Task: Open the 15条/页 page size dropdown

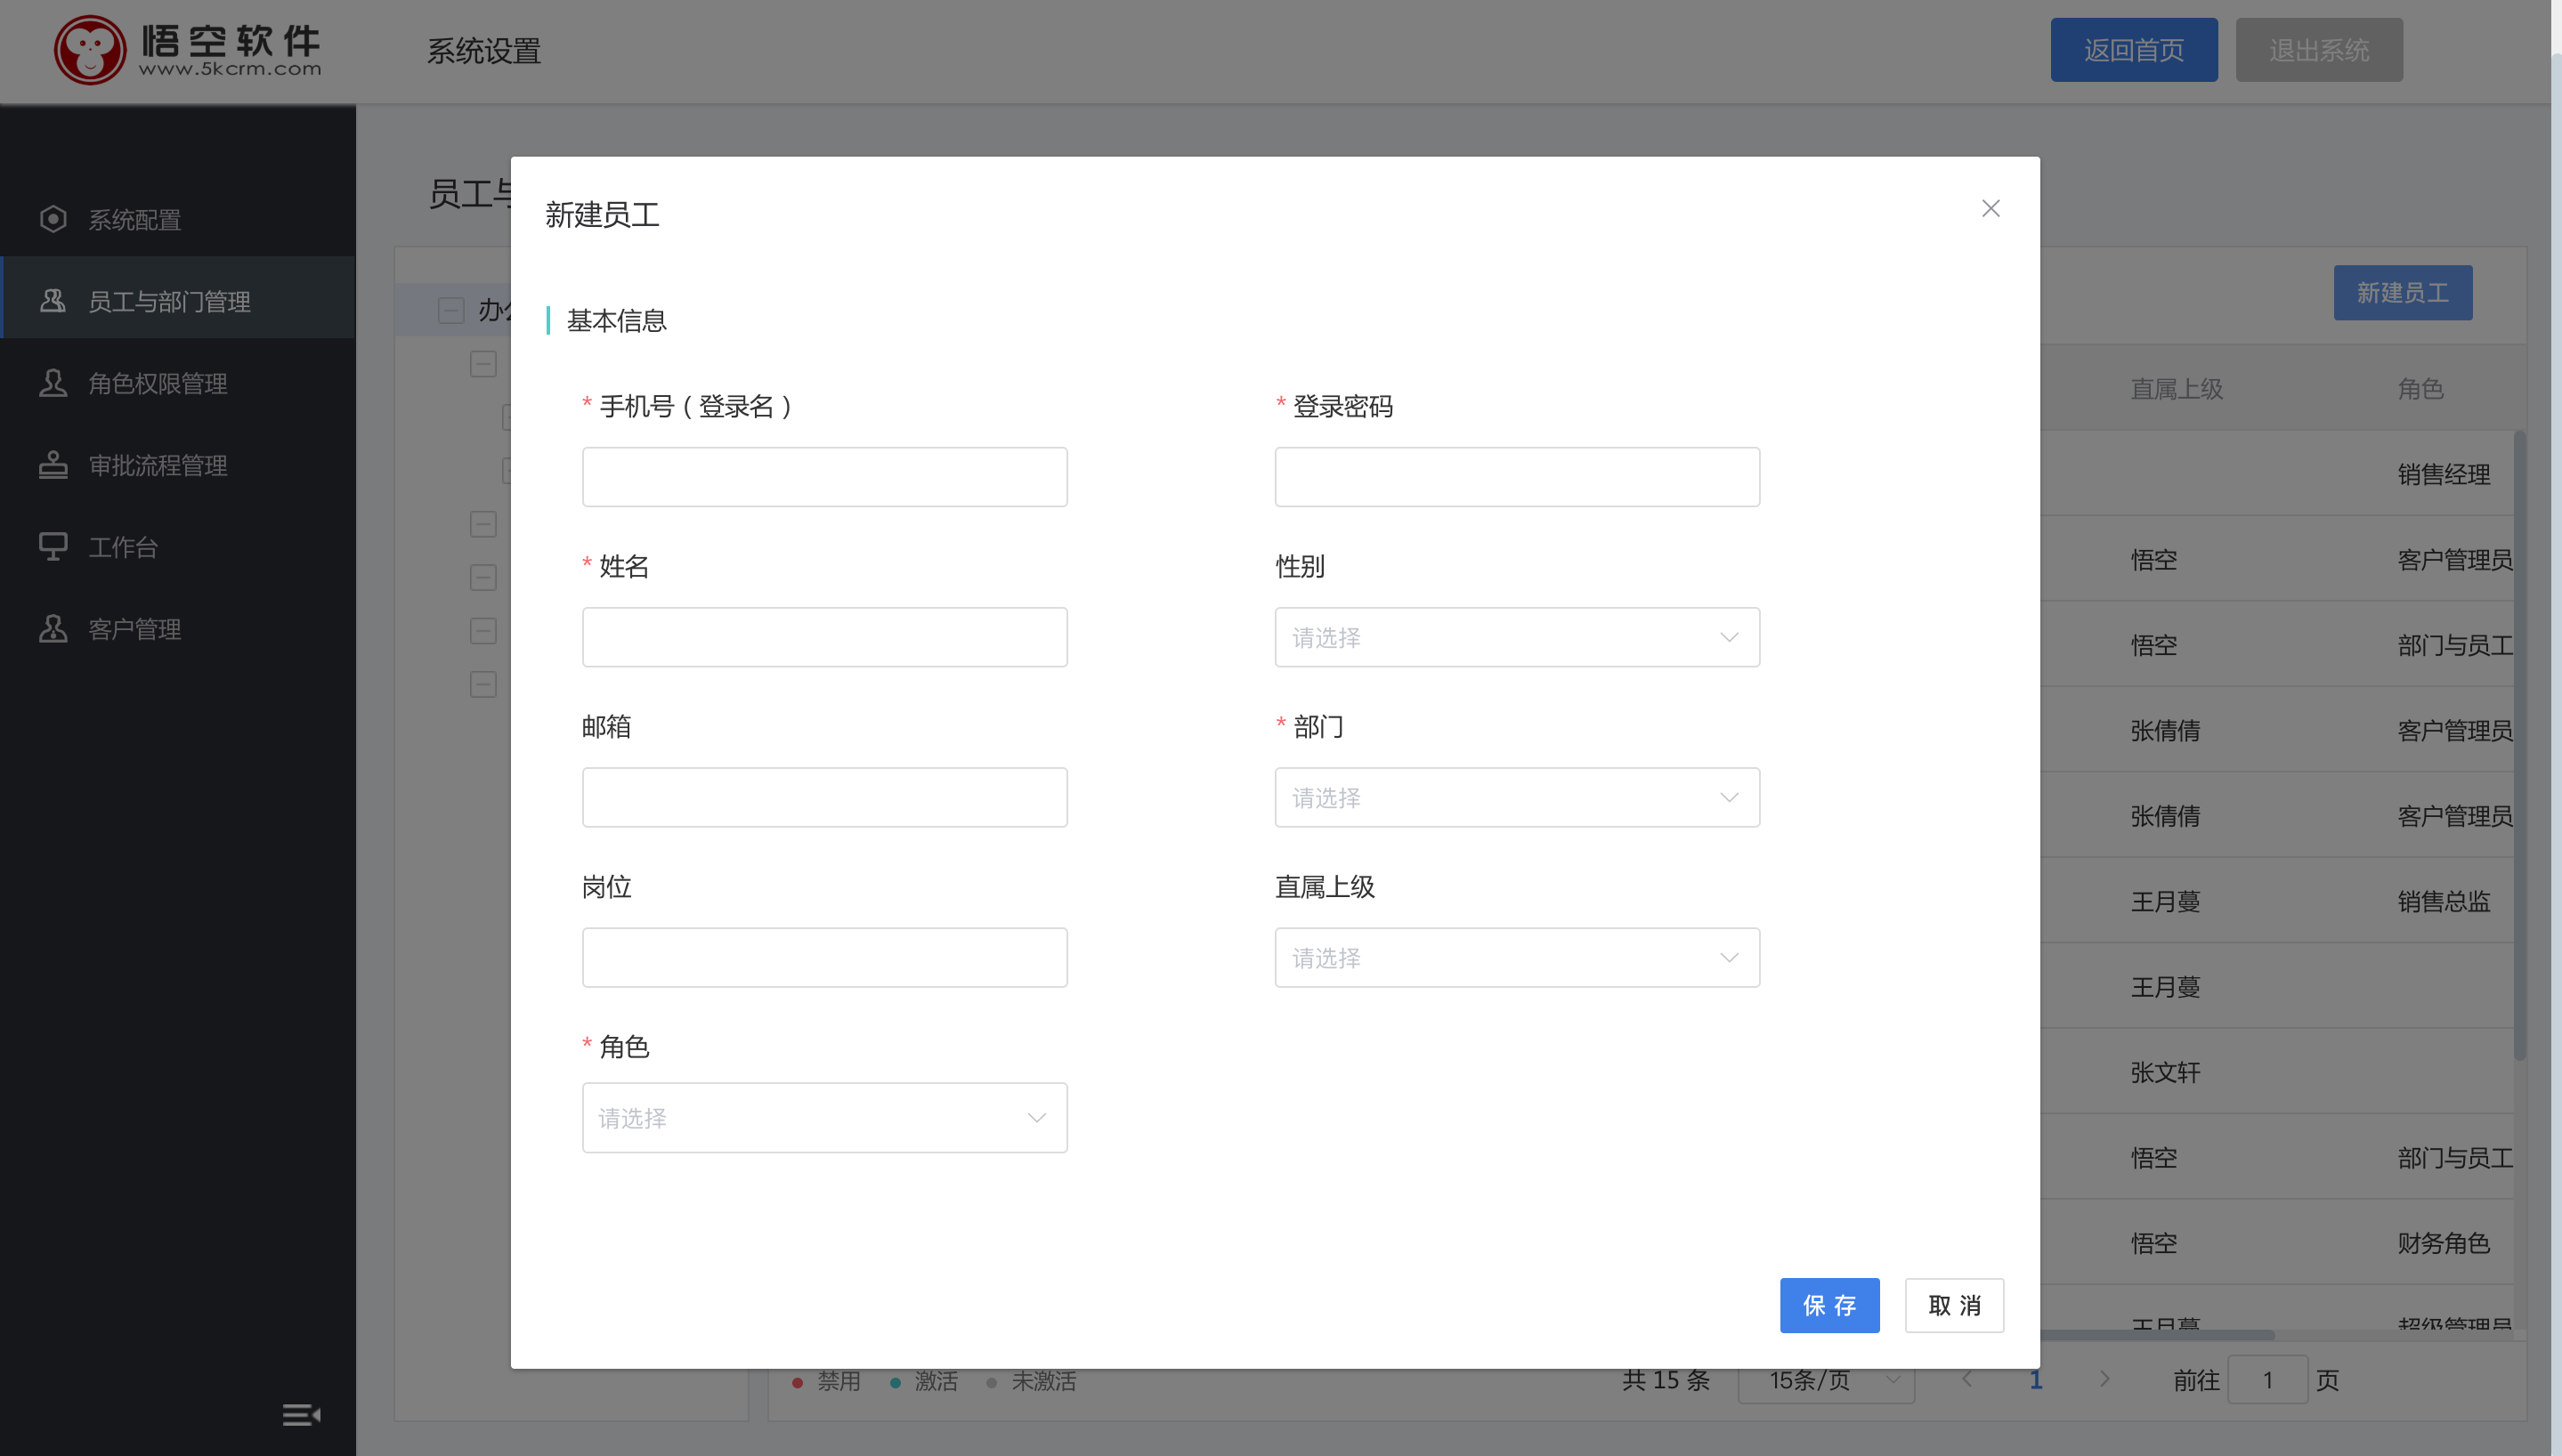Action: [x=1825, y=1380]
